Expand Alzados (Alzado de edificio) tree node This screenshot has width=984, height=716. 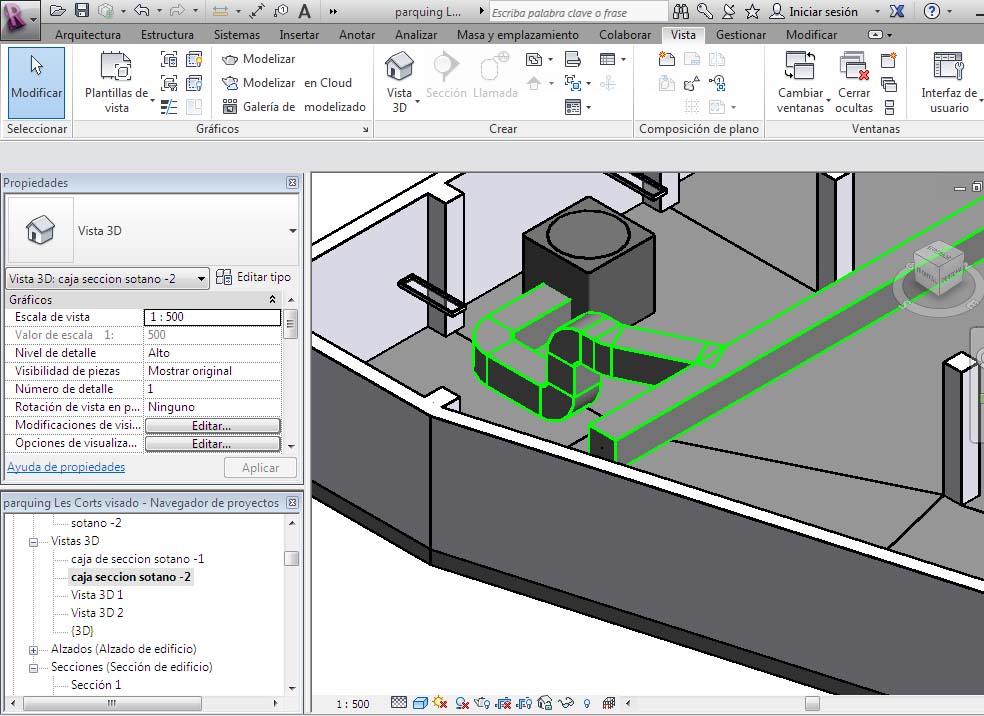pyautogui.click(x=33, y=649)
